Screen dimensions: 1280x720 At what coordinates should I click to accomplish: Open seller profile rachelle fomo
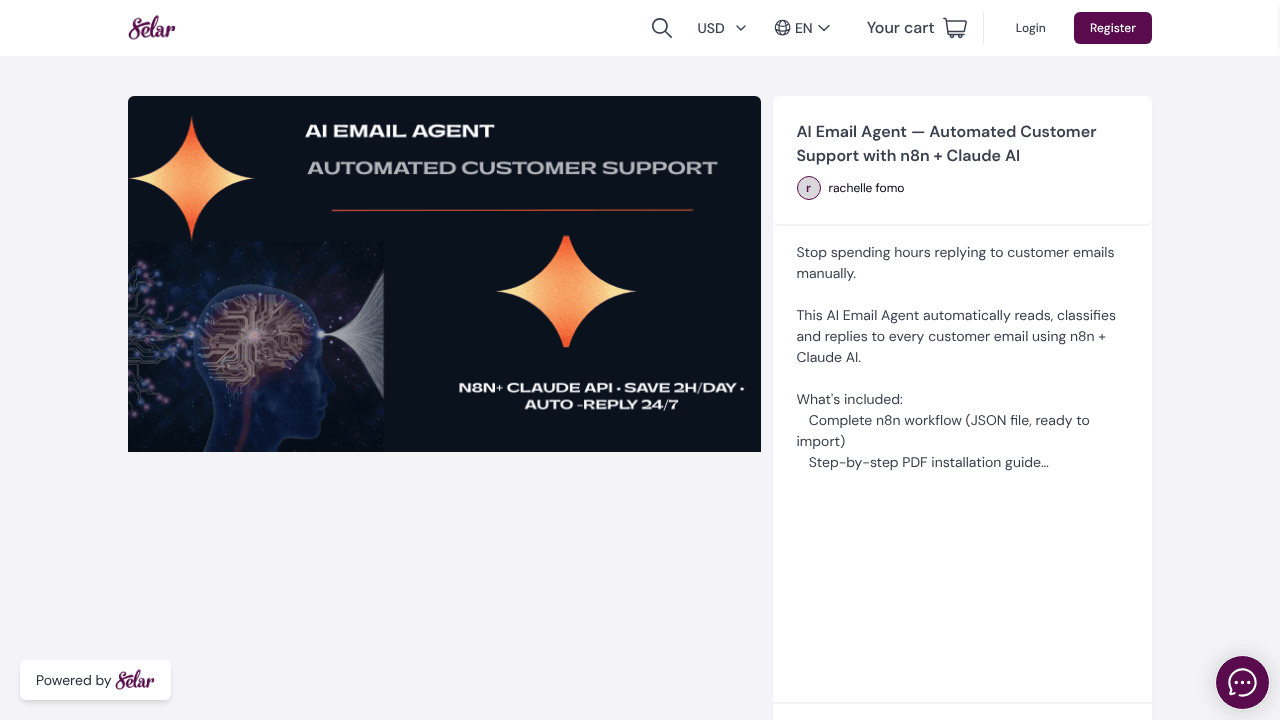[866, 188]
